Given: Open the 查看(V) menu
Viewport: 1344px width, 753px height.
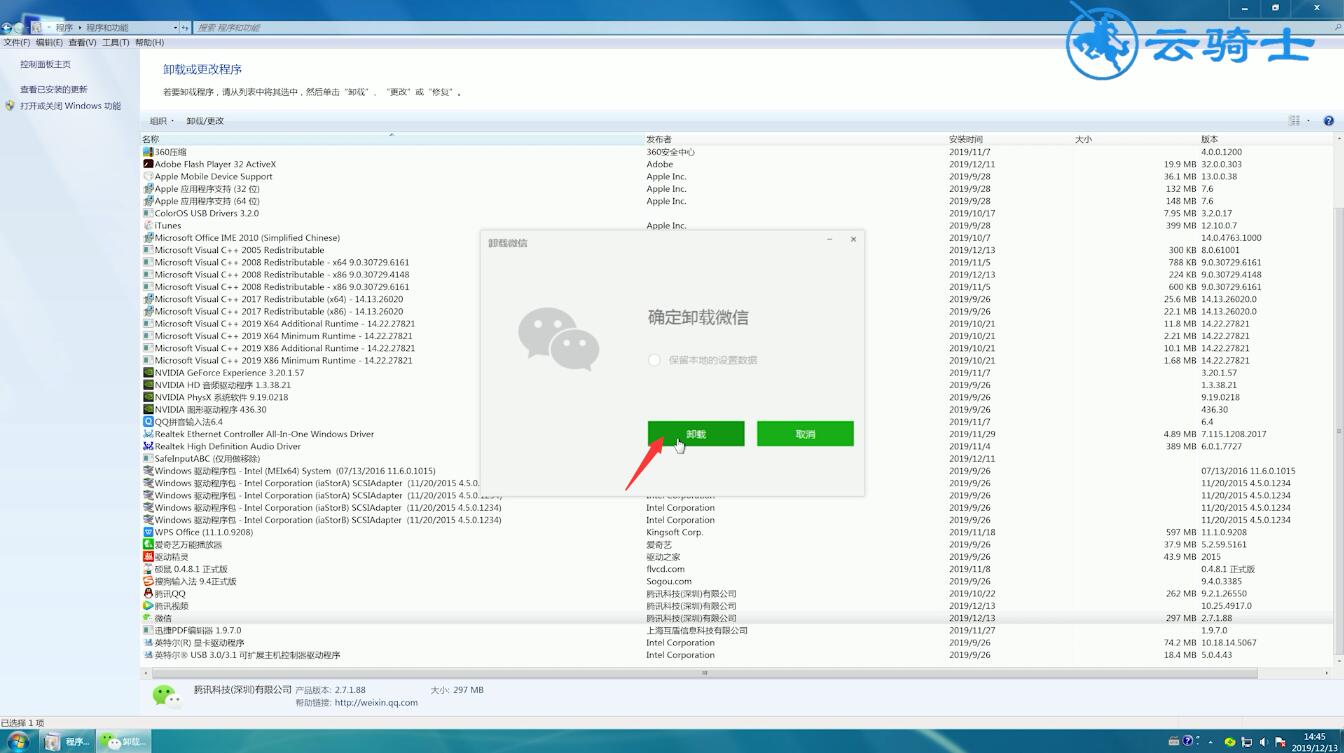Looking at the screenshot, I should pyautogui.click(x=82, y=43).
